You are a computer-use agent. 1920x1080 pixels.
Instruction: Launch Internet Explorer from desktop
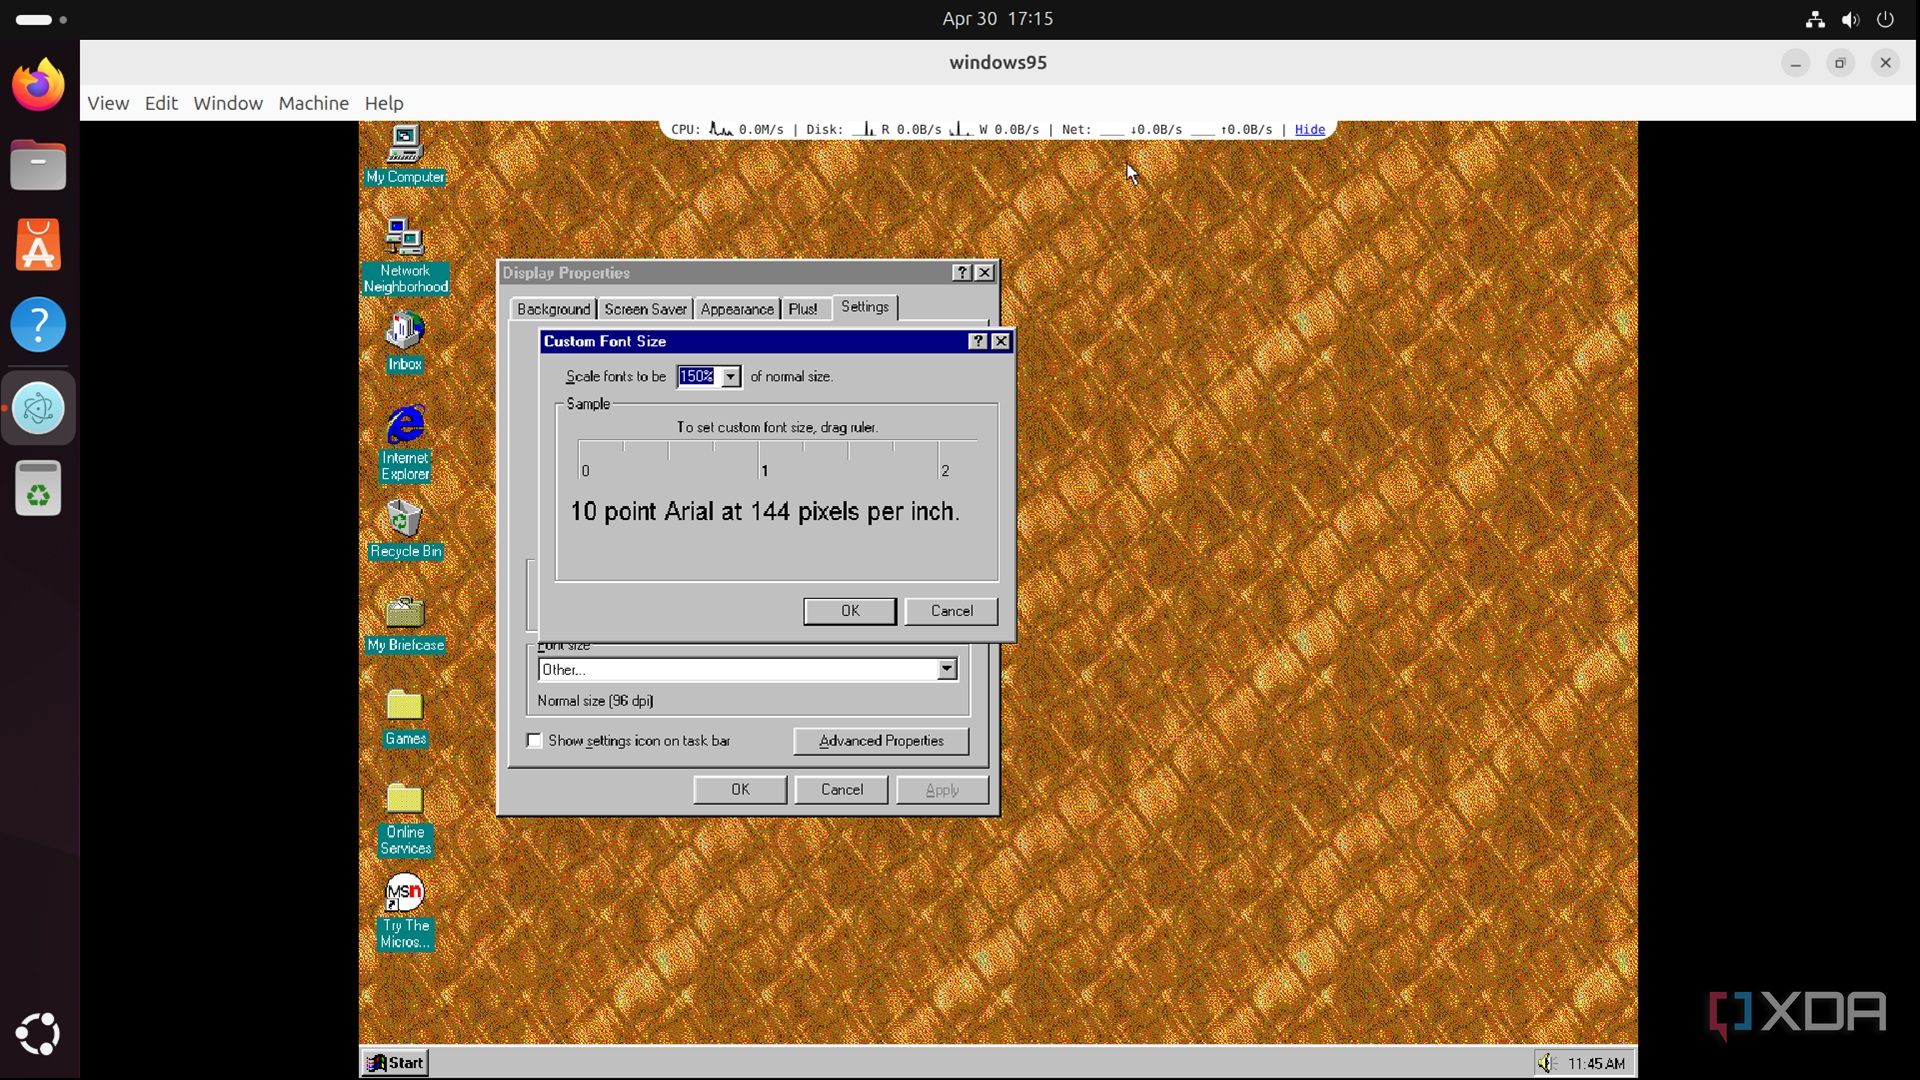click(405, 443)
